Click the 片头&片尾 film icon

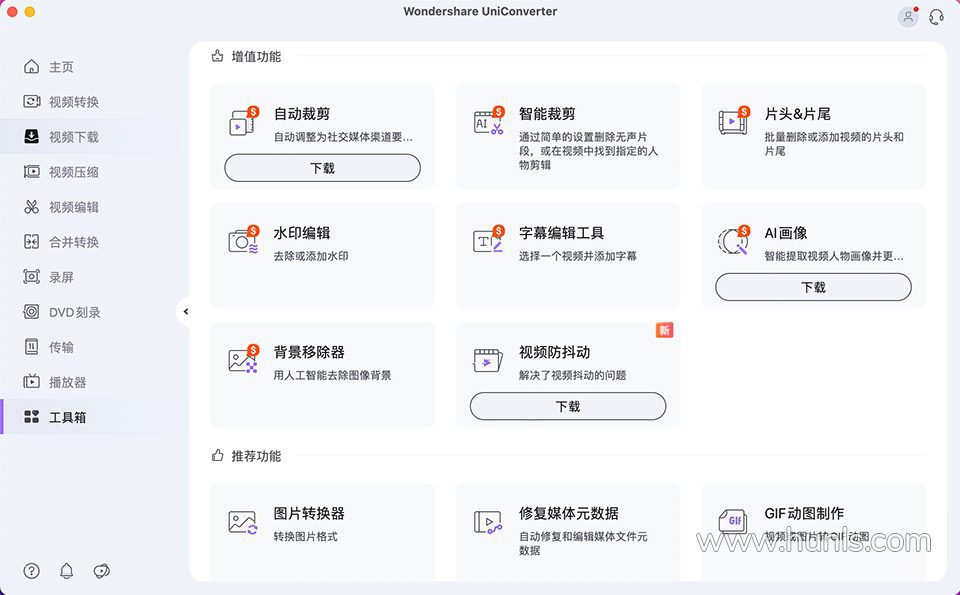(x=734, y=121)
